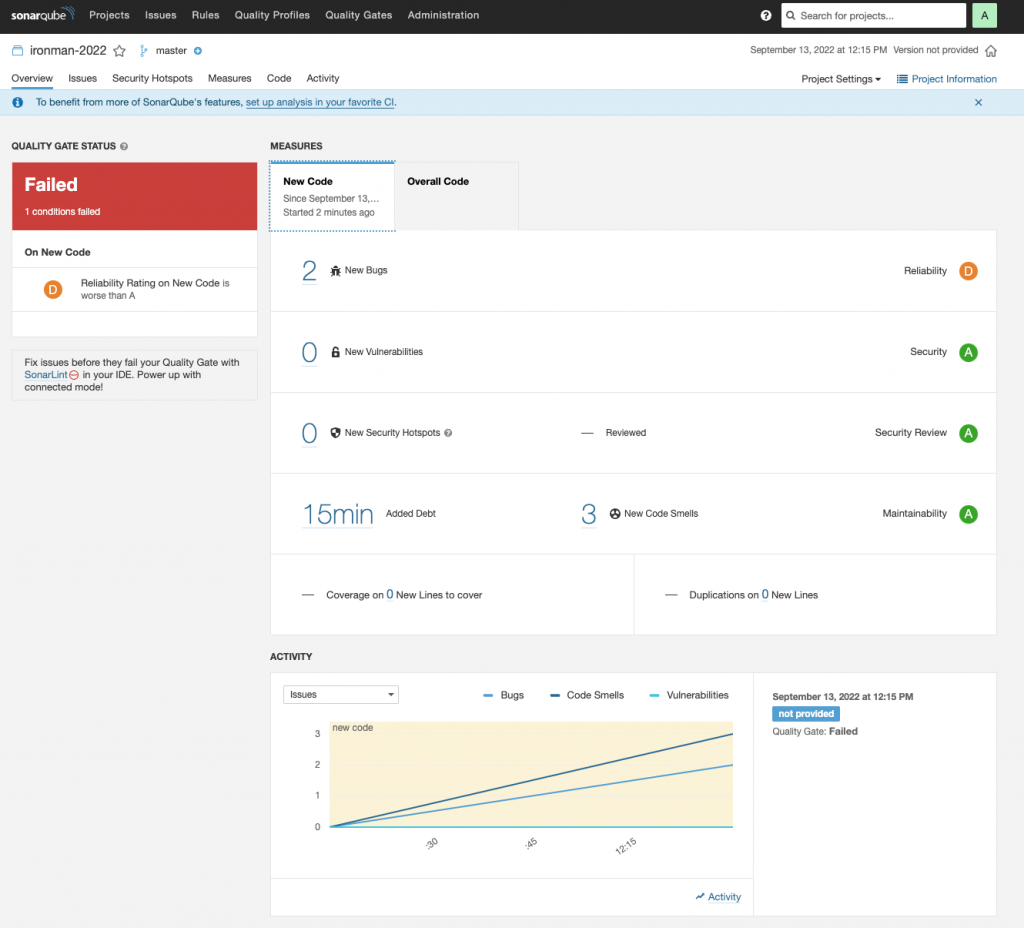Viewport: 1024px width, 928px height.
Task: Follow 'set up analysis in your favorite CI' link
Action: point(320,103)
